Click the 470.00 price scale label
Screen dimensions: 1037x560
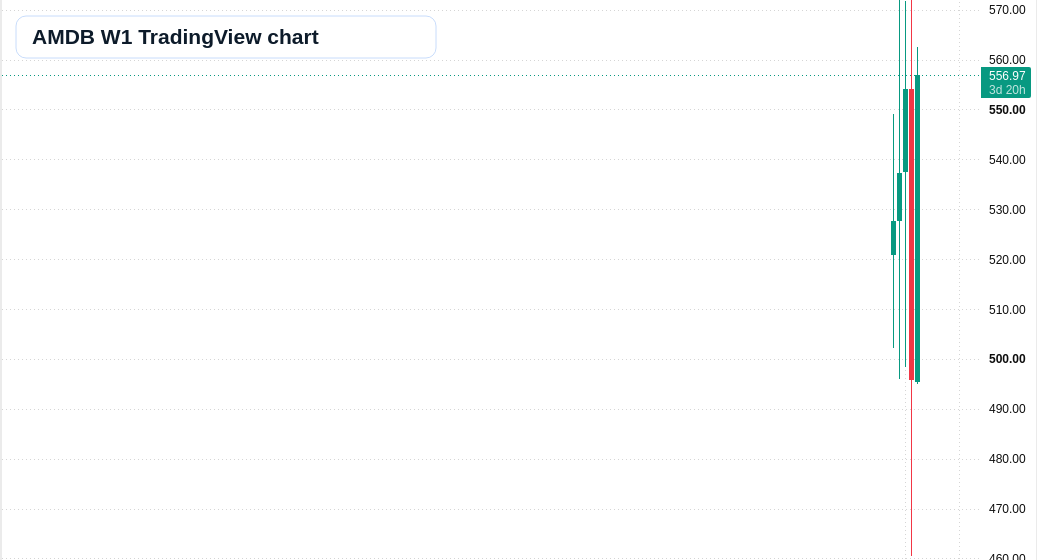[1007, 509]
